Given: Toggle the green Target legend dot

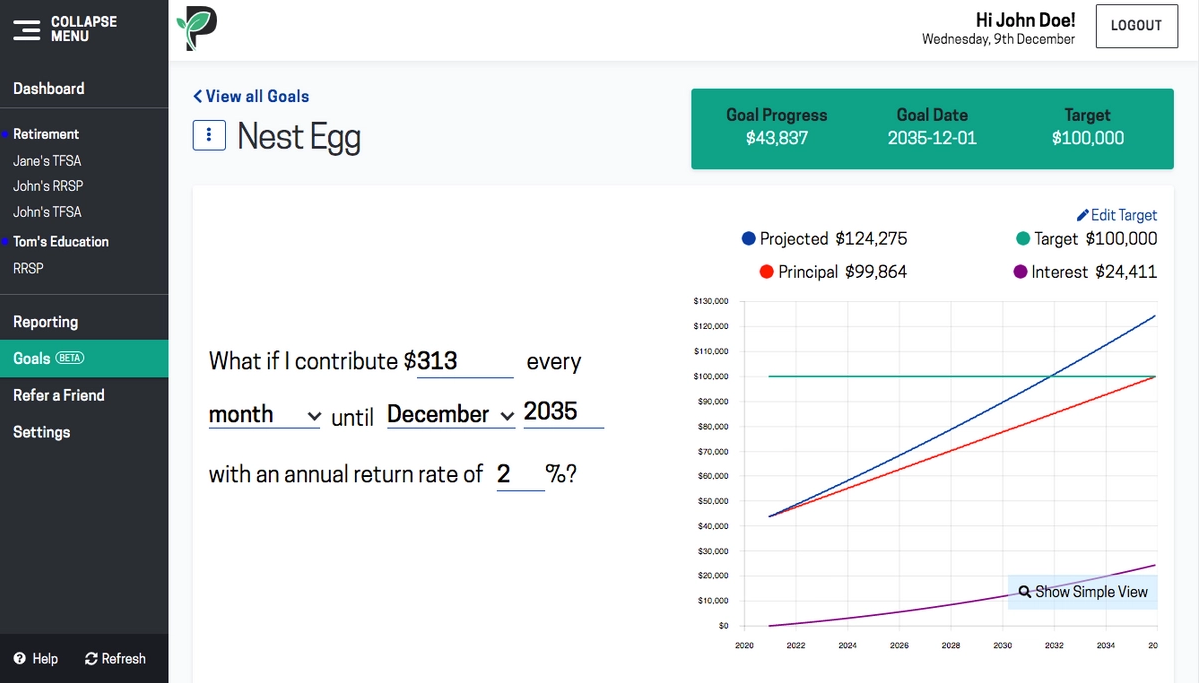Looking at the screenshot, I should [x=1022, y=239].
